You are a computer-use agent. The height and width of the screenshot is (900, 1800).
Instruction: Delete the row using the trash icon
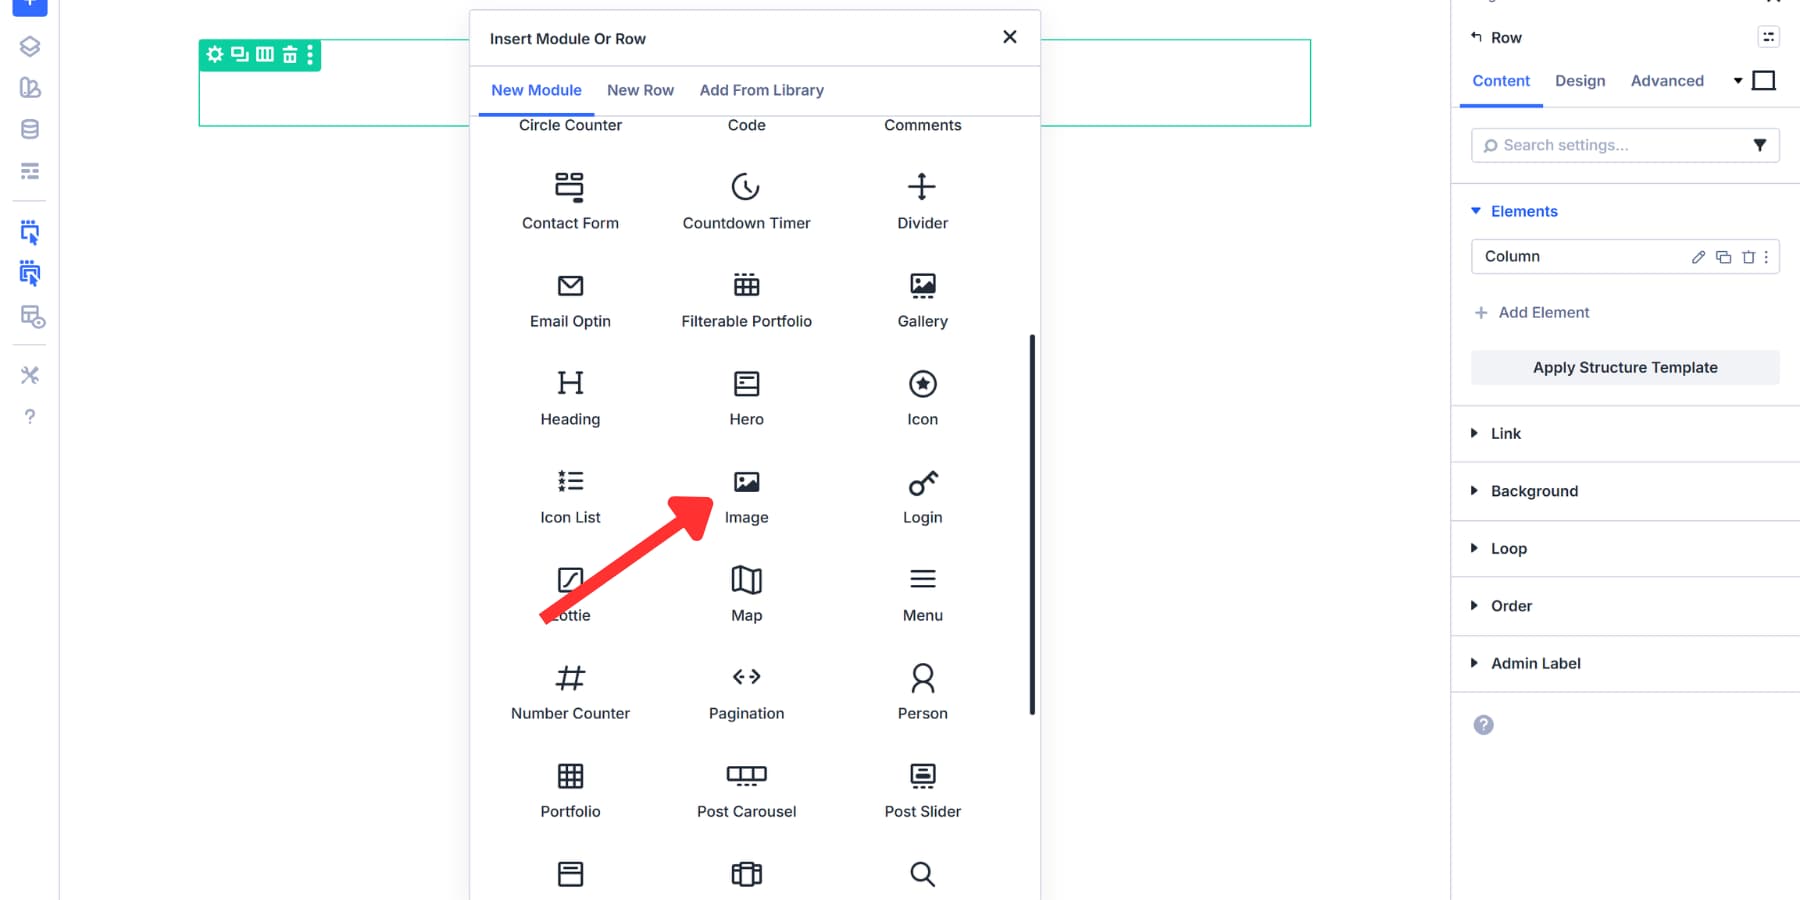coord(287,56)
